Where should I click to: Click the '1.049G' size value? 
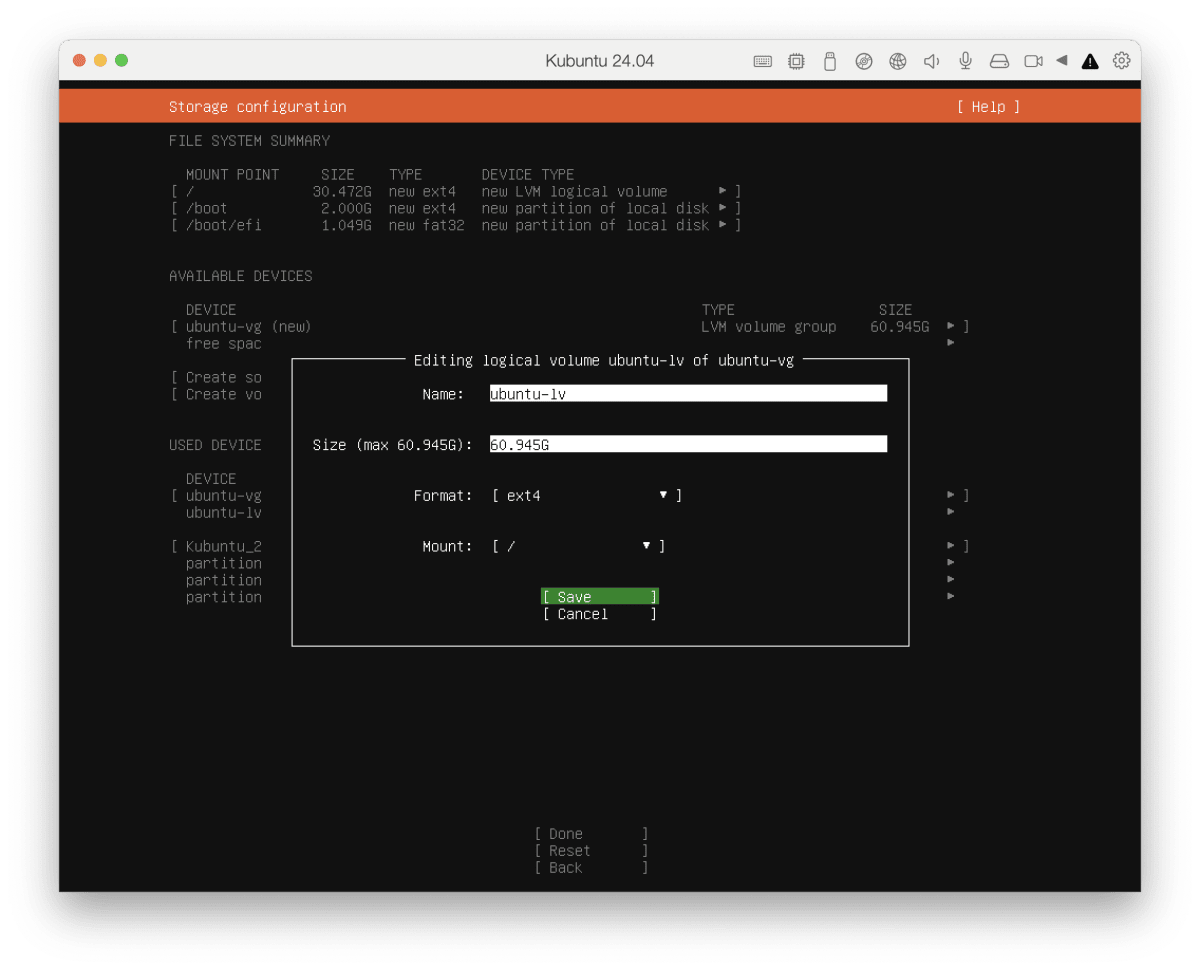coord(346,225)
